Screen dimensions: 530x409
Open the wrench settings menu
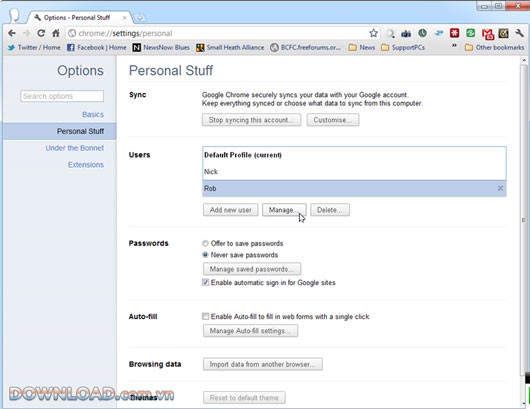pos(519,33)
